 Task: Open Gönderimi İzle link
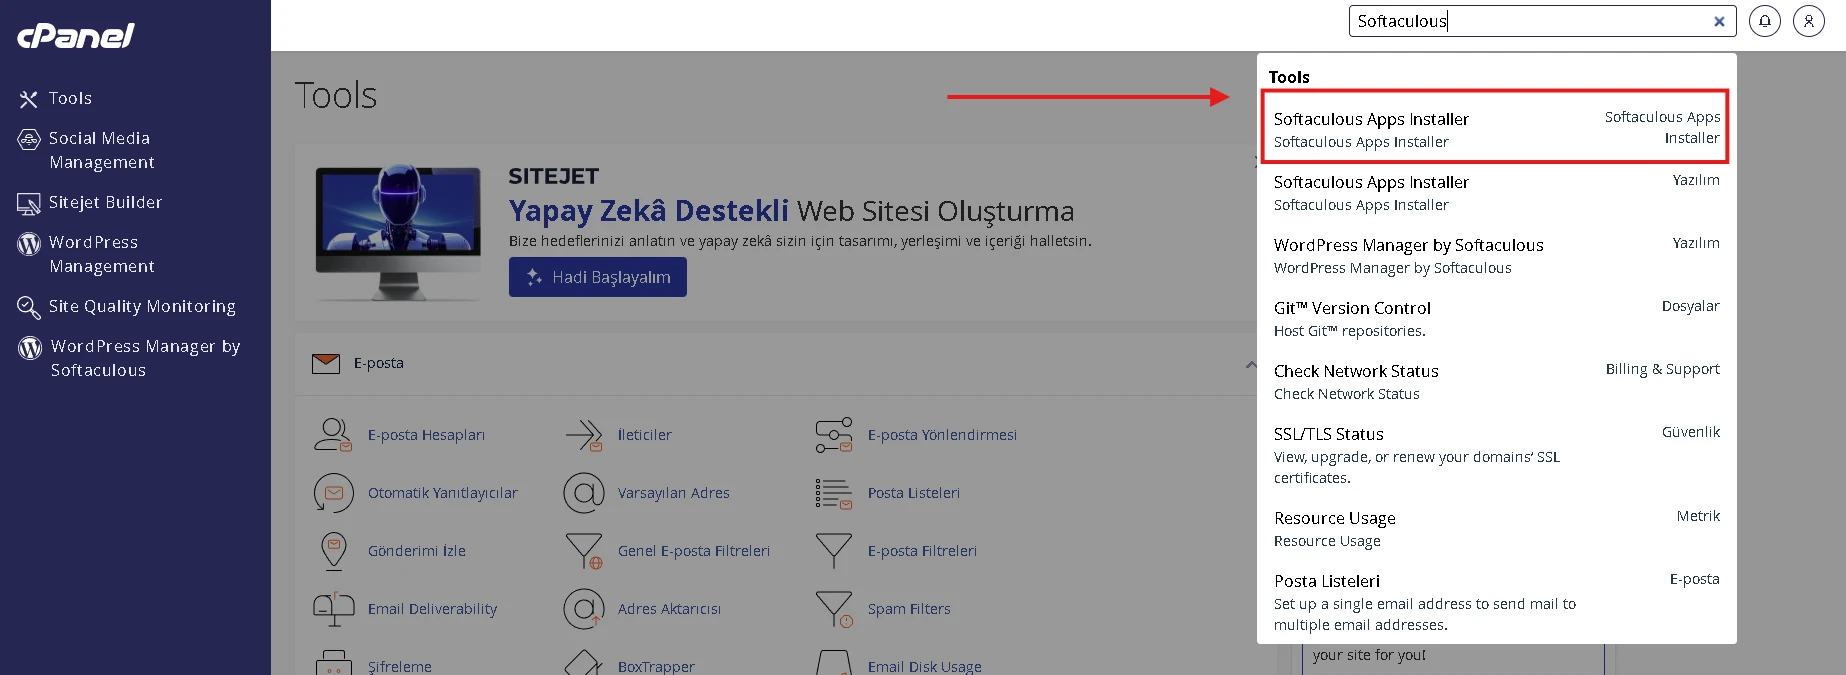417,551
